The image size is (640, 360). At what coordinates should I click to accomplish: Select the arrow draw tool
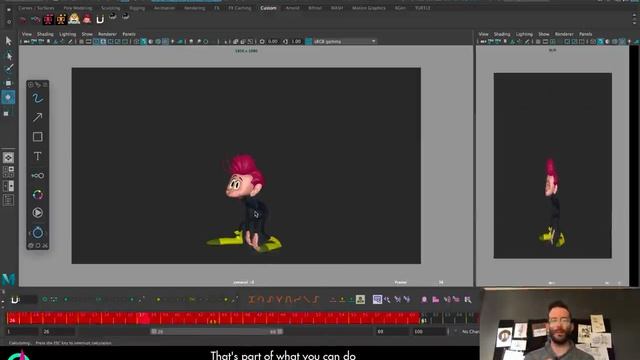[x=38, y=118]
